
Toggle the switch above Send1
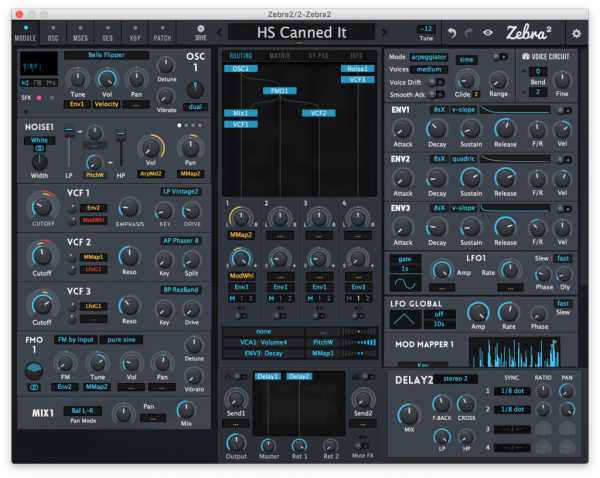pyautogui.click(x=239, y=377)
